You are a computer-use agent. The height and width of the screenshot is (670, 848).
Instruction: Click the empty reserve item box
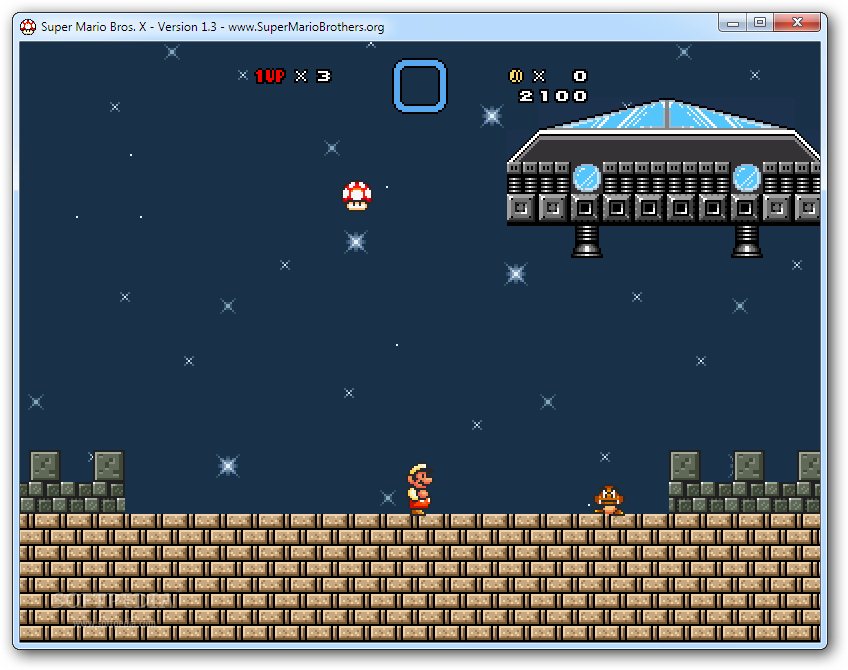coord(420,86)
